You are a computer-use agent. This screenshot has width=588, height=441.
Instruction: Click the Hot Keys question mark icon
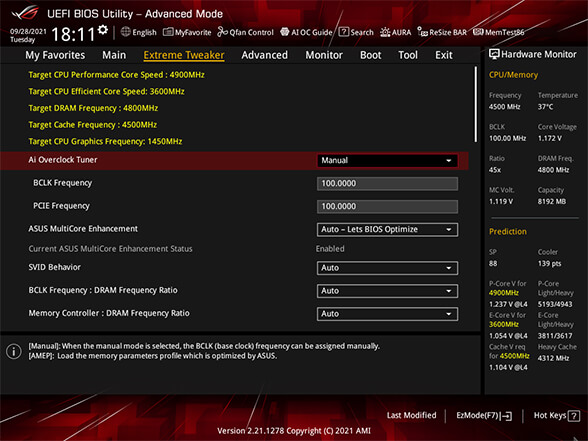[573, 416]
